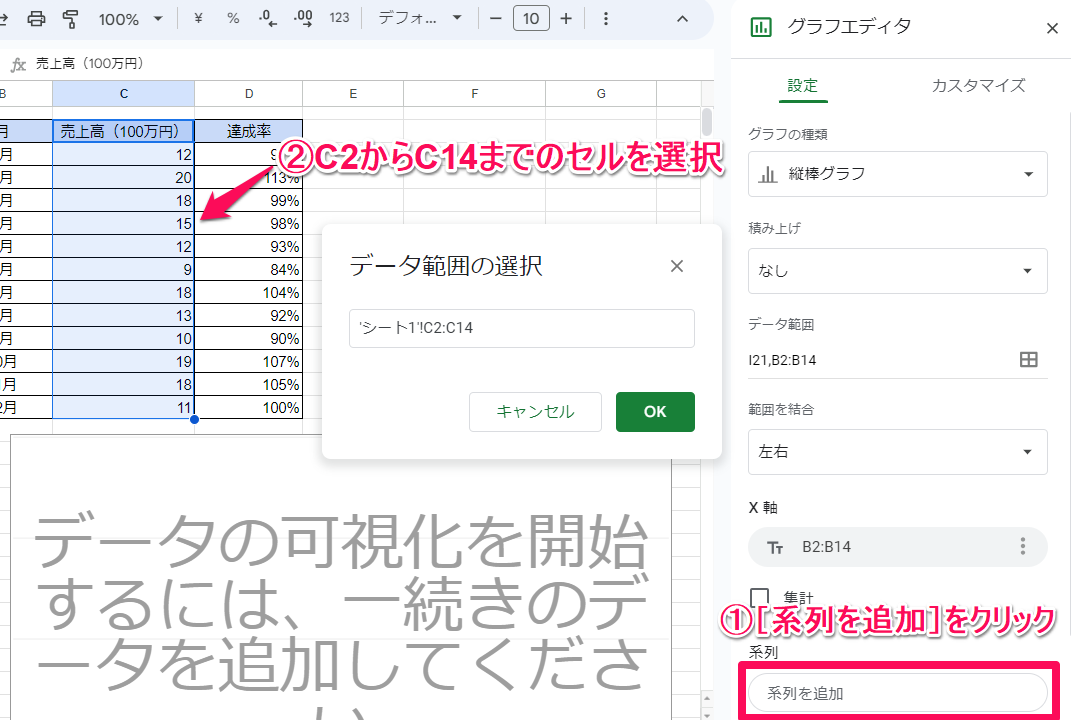
Task: Close the データ範囲の選択 dialog
Action: [677, 266]
